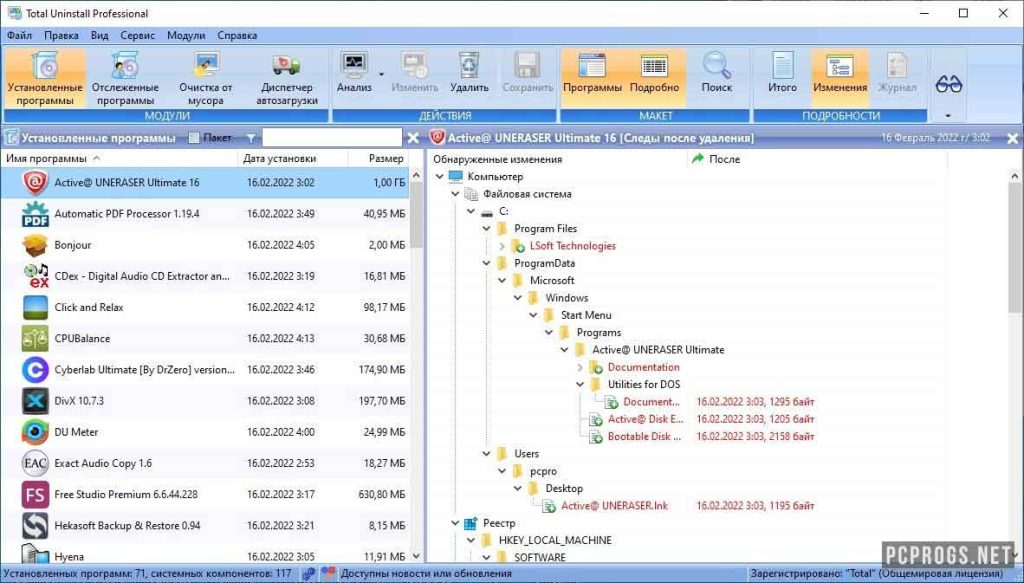1024x583 pixels.
Task: Select the Hekasoft Backup & Restore icon
Action: (35, 526)
